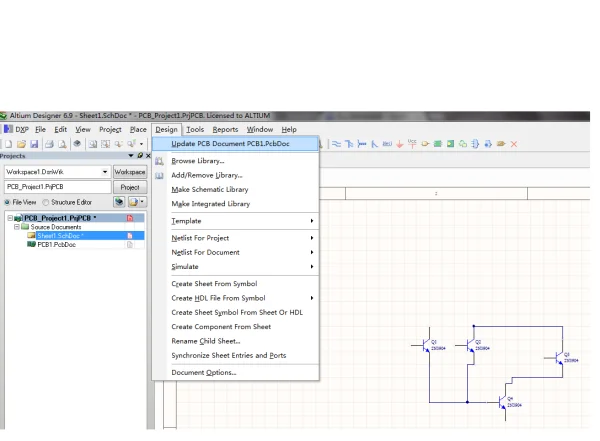This screenshot has height=441, width=600.
Task: Click the Fit Document zoom icon
Action: point(93,144)
